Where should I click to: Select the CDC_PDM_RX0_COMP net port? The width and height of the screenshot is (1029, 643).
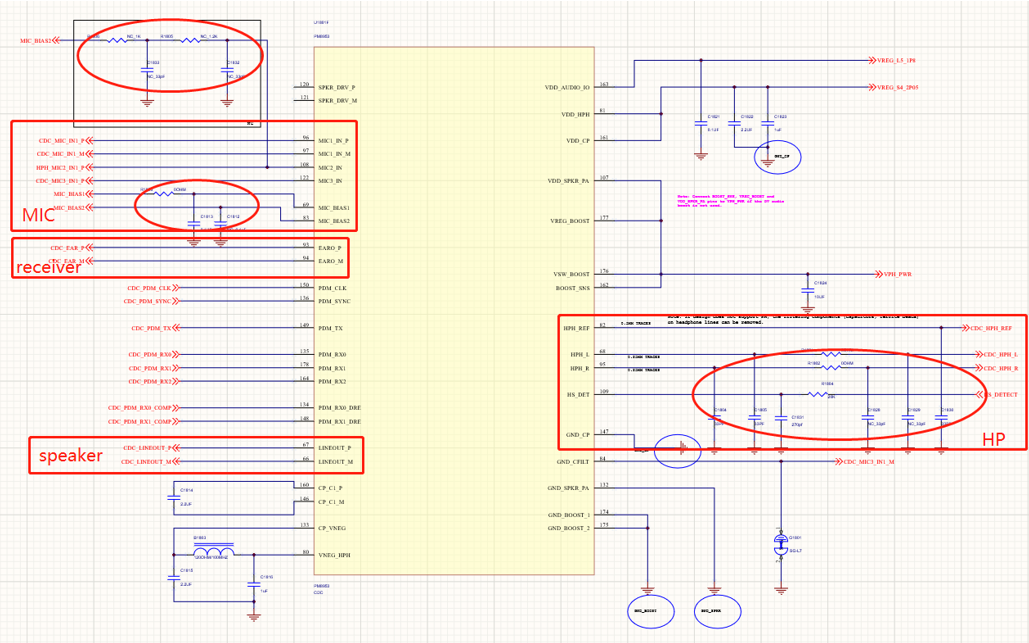[x=143, y=408]
